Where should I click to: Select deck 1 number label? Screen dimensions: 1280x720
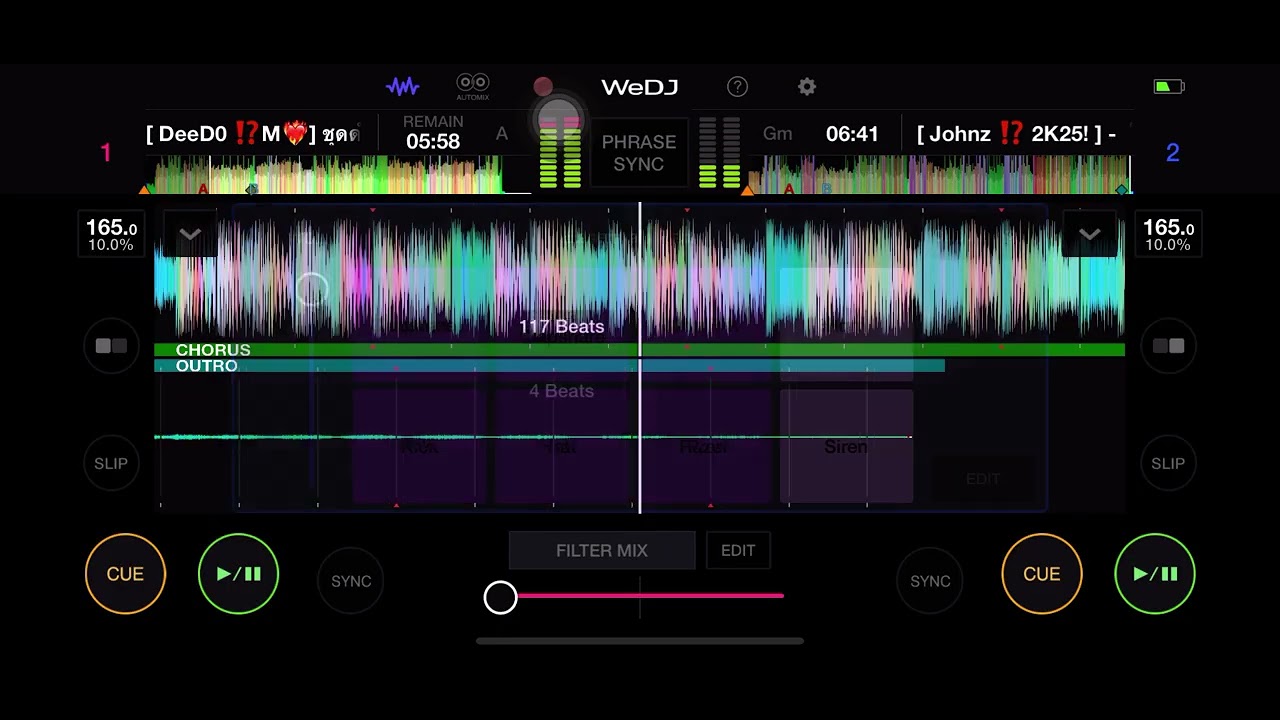coord(106,153)
